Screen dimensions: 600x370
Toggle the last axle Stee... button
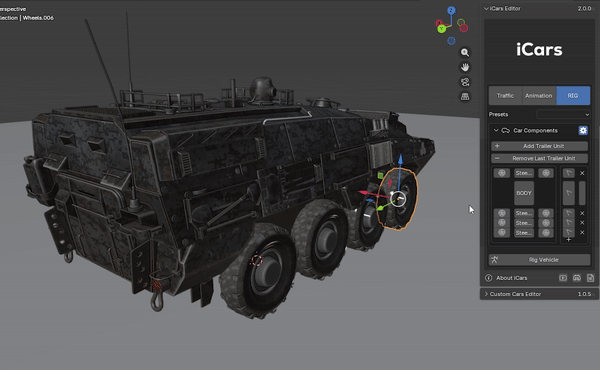524,233
